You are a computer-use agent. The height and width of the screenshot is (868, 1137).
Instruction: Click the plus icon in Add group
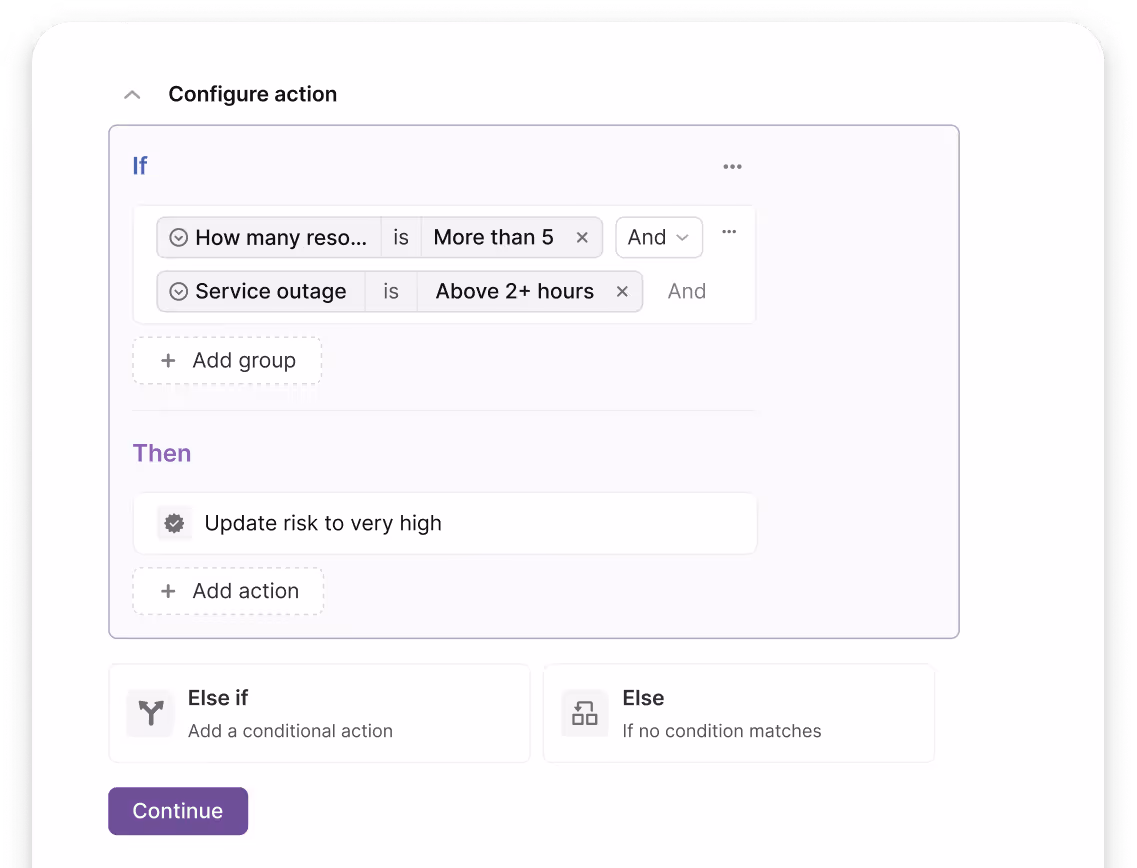click(168, 360)
